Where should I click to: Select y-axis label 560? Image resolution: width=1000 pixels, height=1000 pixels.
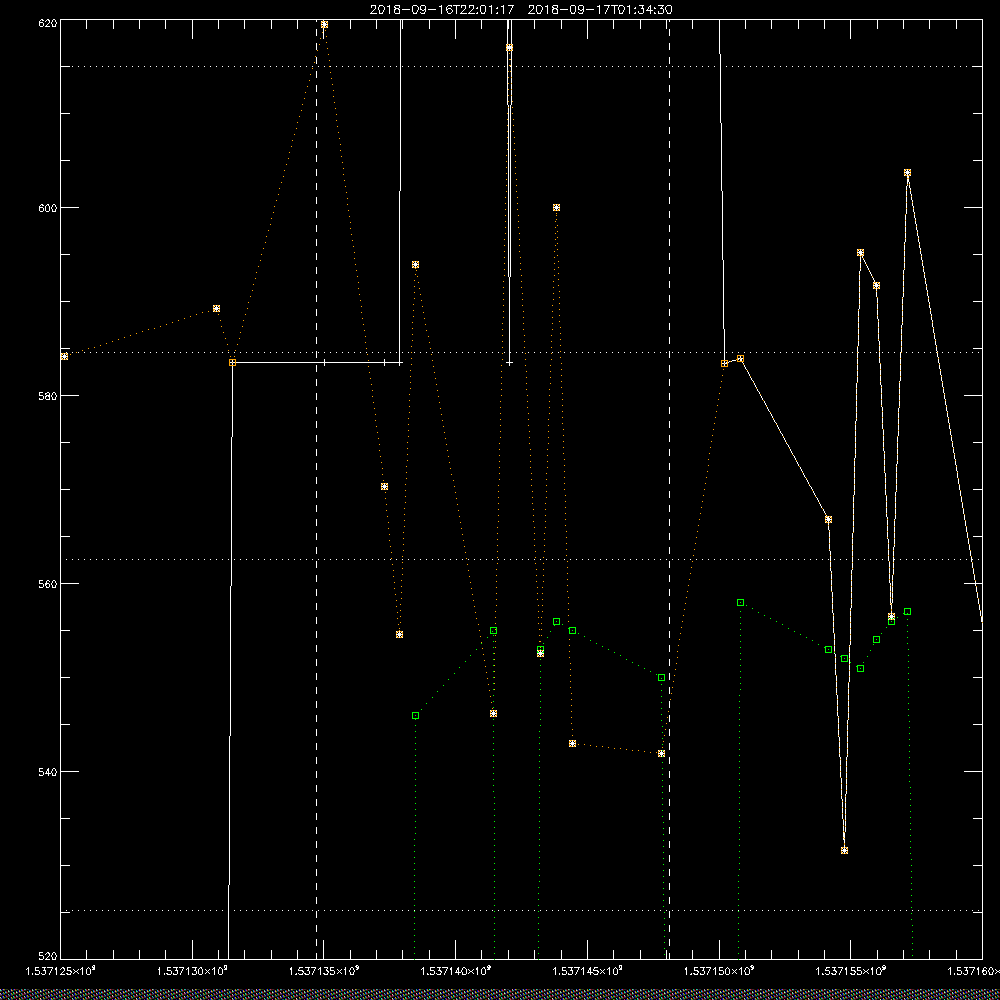tap(48, 584)
